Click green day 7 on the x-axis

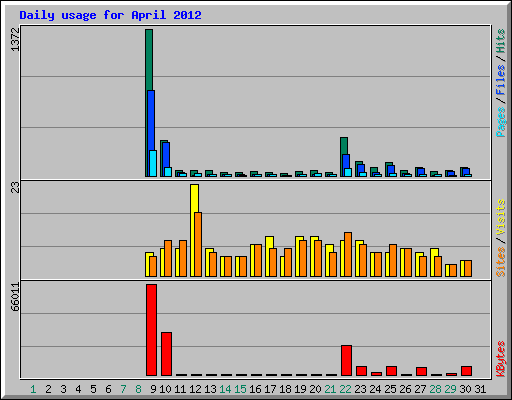(x=123, y=389)
